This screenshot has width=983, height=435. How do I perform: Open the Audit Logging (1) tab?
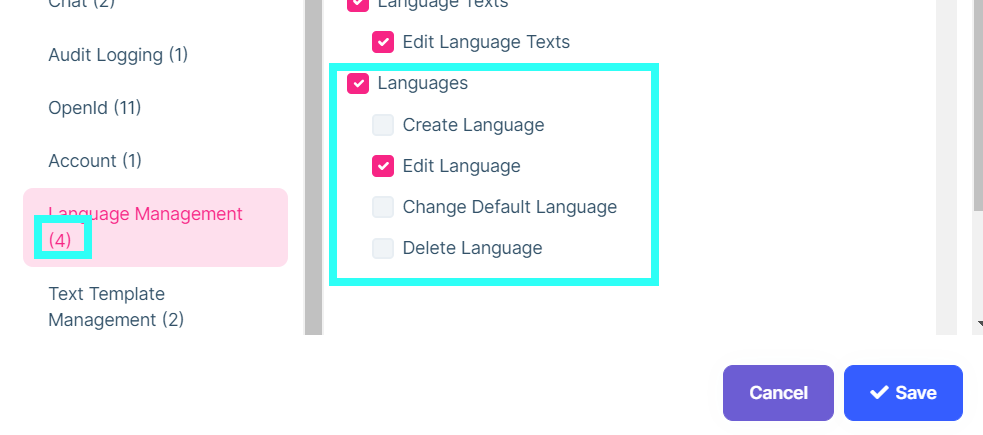(118, 55)
